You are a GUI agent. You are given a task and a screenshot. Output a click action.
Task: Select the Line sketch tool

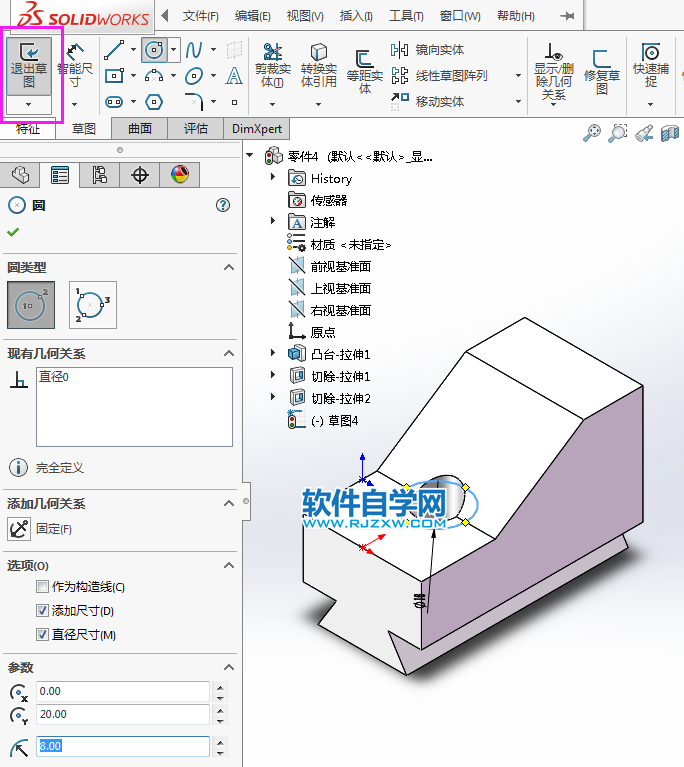click(x=114, y=50)
